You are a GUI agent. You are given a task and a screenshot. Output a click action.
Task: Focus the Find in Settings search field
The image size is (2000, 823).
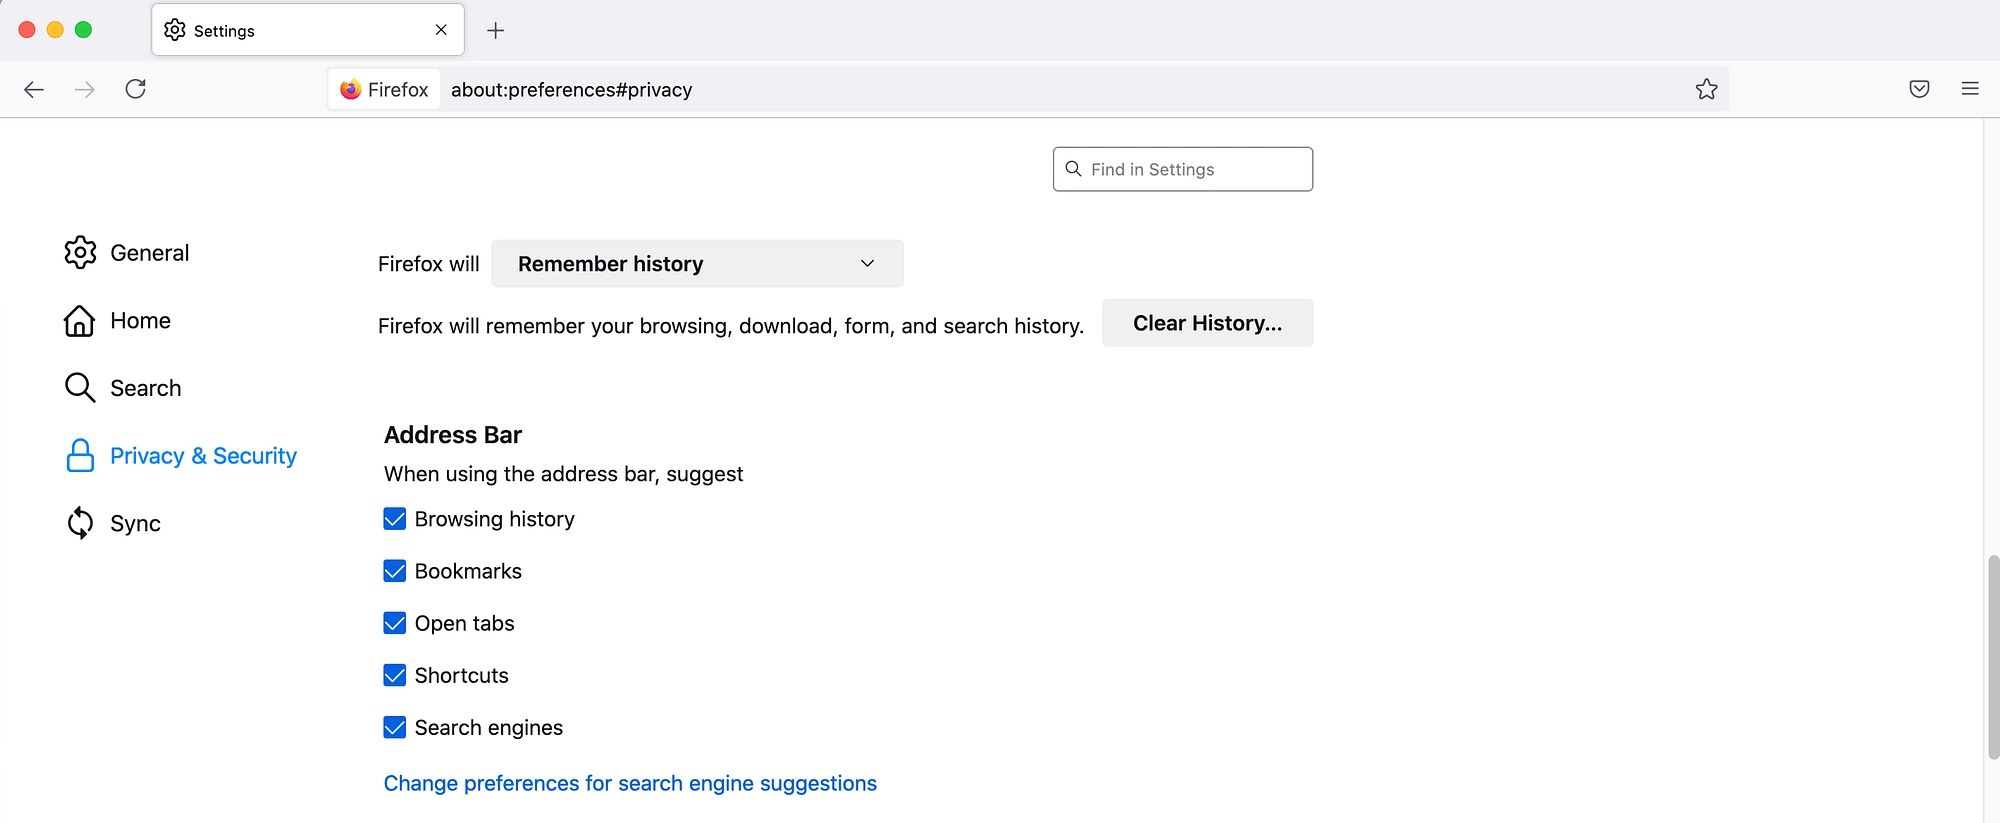(1183, 169)
